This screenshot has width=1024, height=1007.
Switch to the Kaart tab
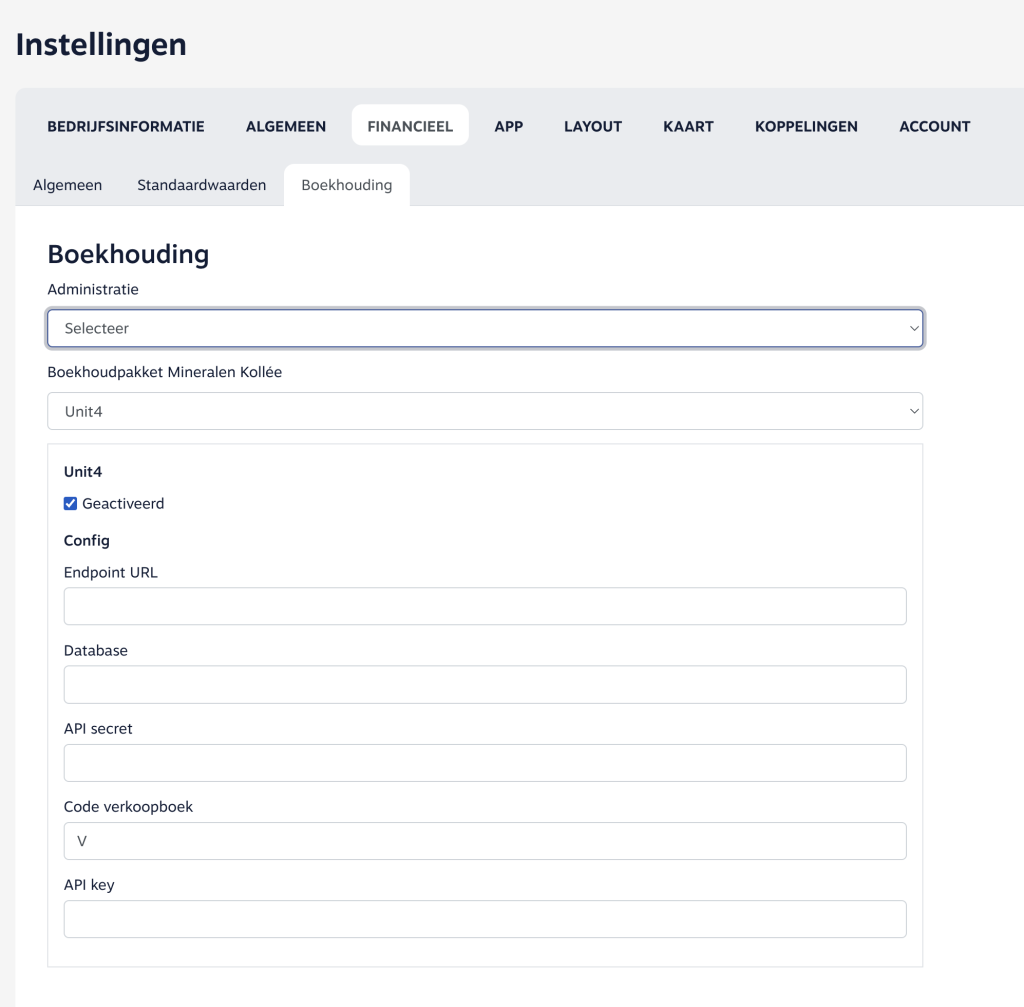(x=688, y=126)
